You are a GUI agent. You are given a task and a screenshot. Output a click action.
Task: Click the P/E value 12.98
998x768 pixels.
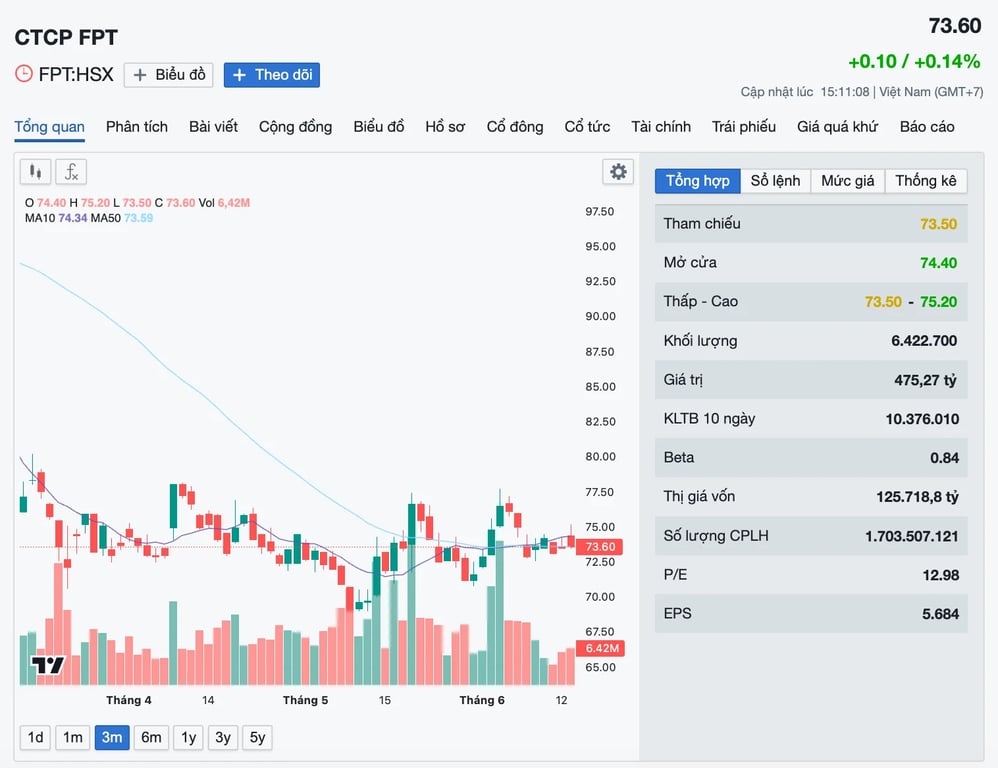pos(940,575)
